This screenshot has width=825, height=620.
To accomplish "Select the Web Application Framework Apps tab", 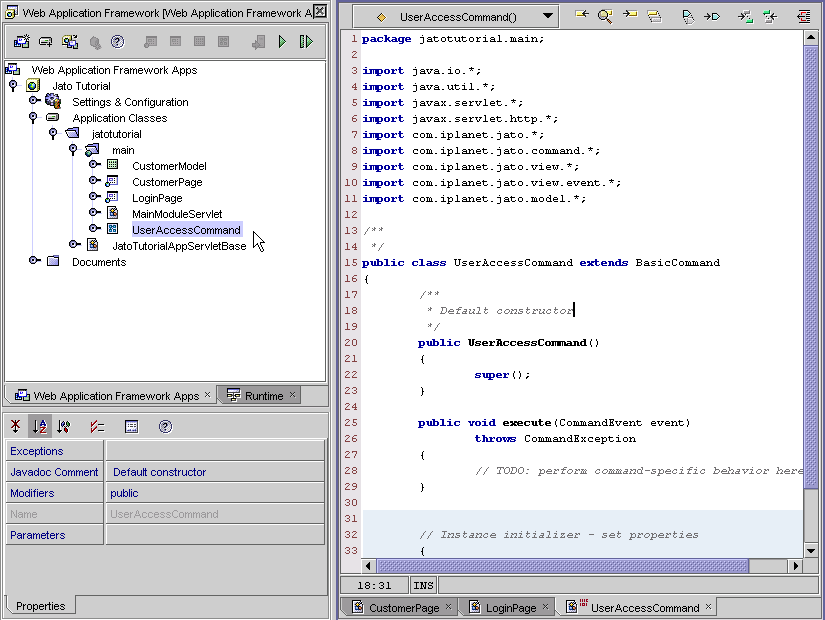I will click(108, 395).
